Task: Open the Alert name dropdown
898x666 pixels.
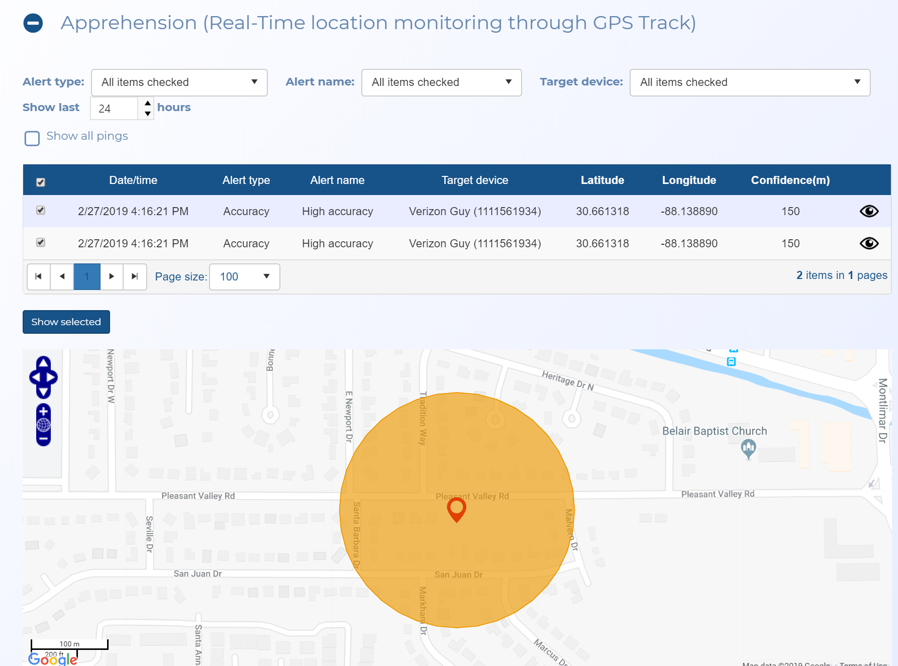Action: point(441,82)
